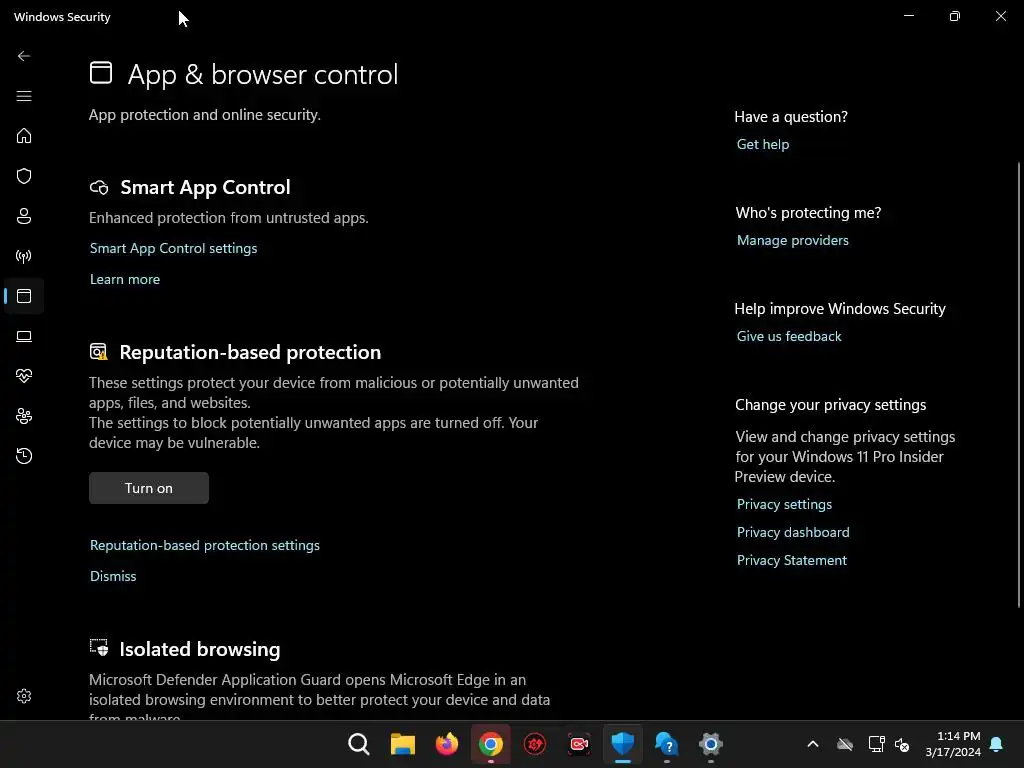
Task: Launch Firefox from the taskbar
Action: 447,744
